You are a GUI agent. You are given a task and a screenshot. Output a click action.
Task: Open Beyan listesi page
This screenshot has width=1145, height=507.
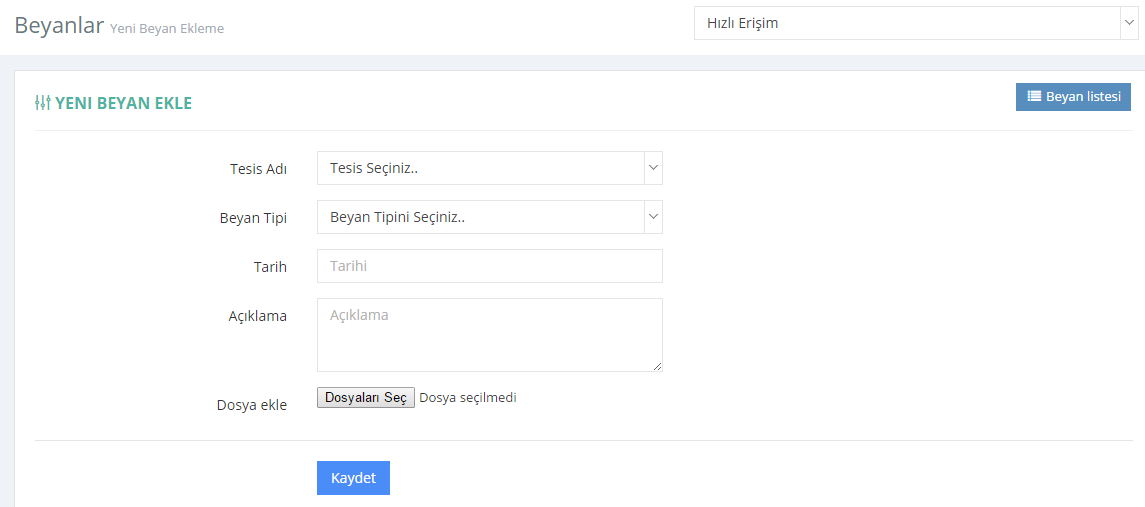[1073, 96]
